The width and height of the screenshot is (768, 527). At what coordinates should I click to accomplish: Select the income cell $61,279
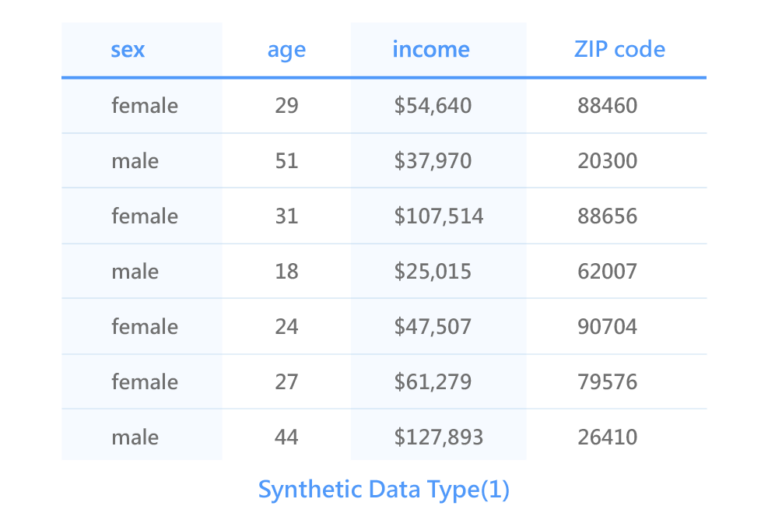tap(433, 382)
